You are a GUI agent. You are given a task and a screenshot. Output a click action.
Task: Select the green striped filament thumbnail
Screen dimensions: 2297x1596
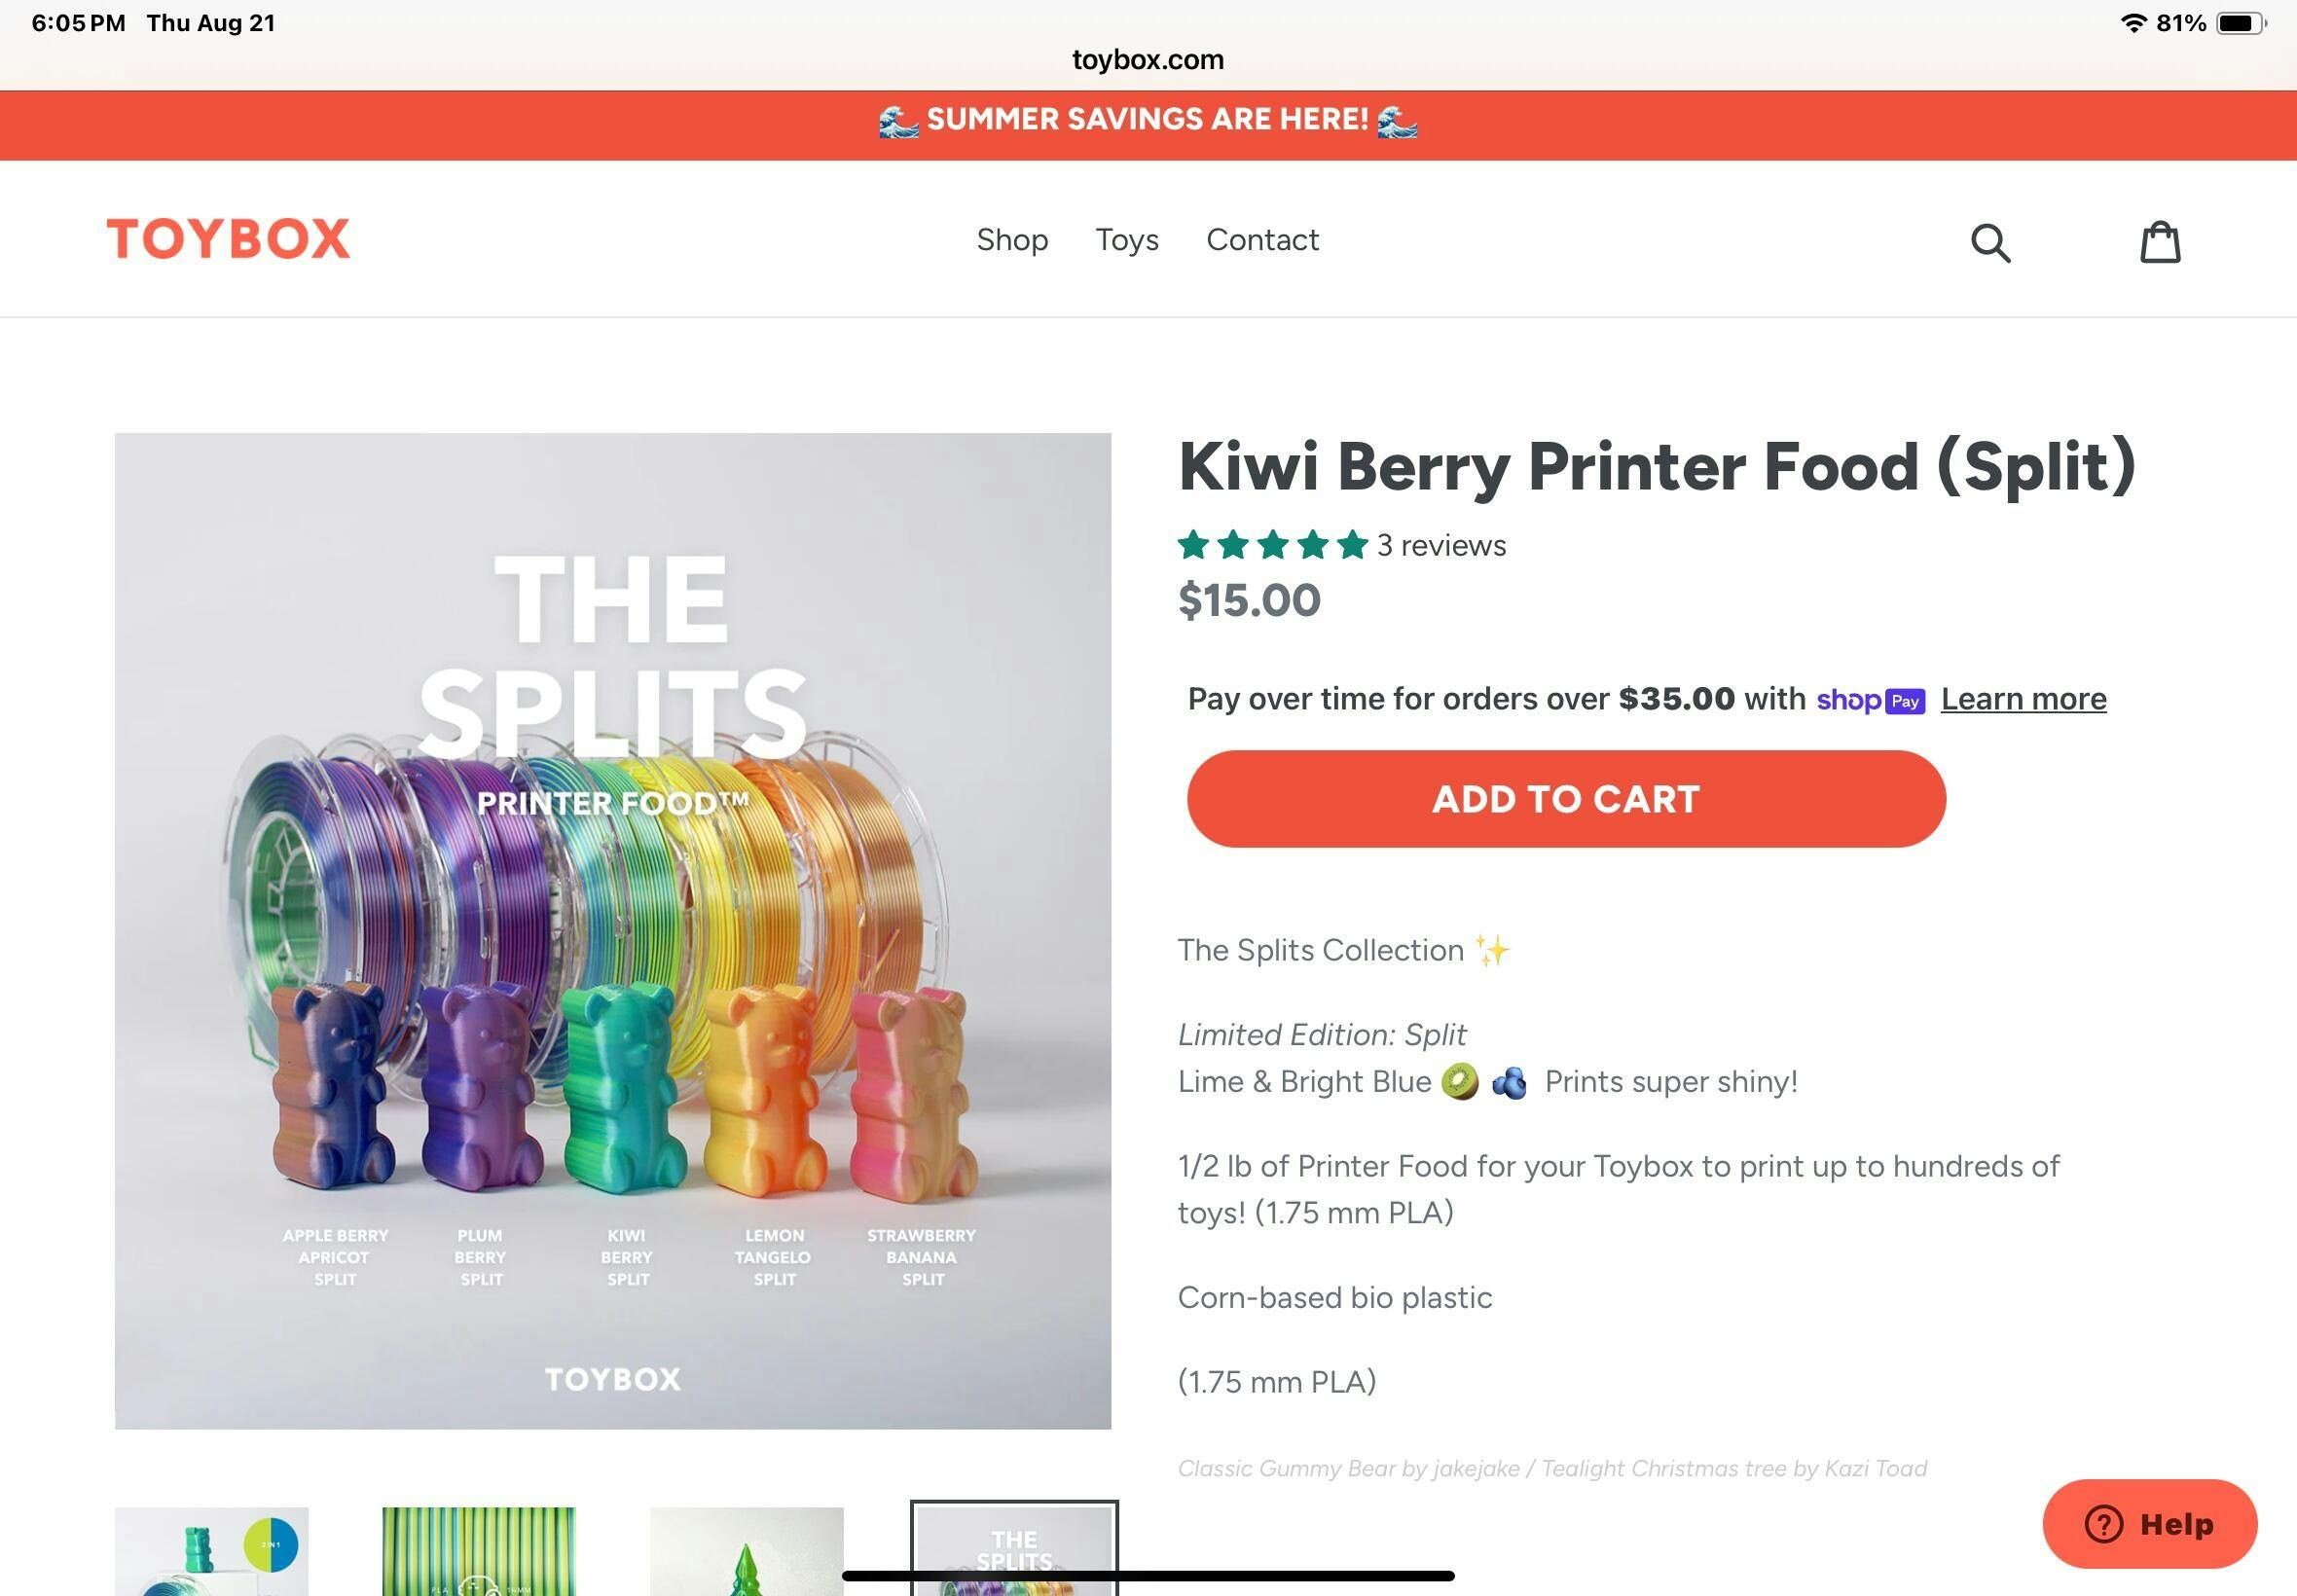click(479, 1551)
